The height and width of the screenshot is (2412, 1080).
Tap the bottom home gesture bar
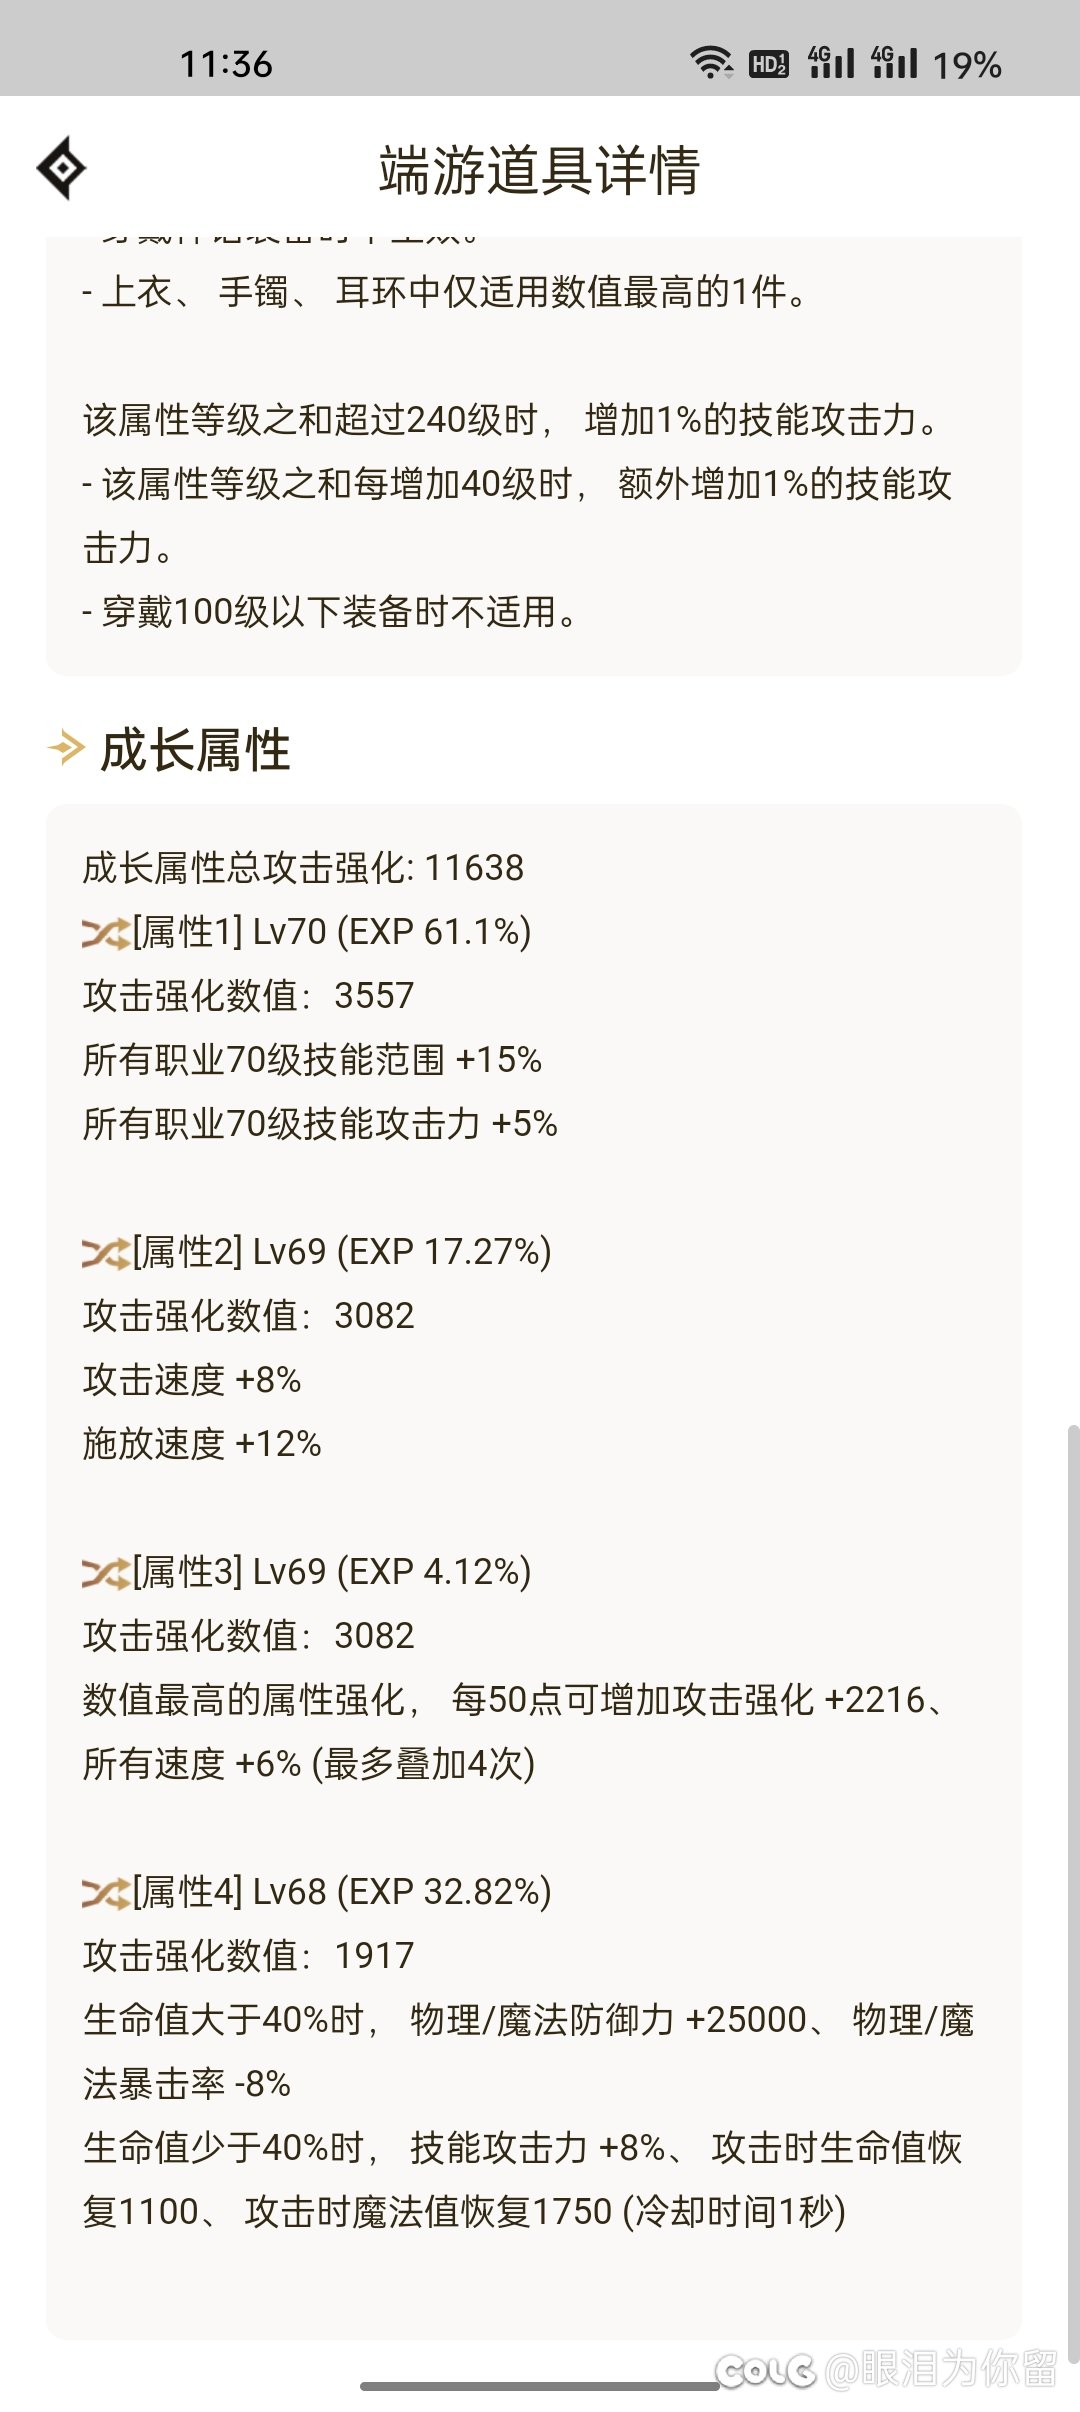click(540, 2386)
